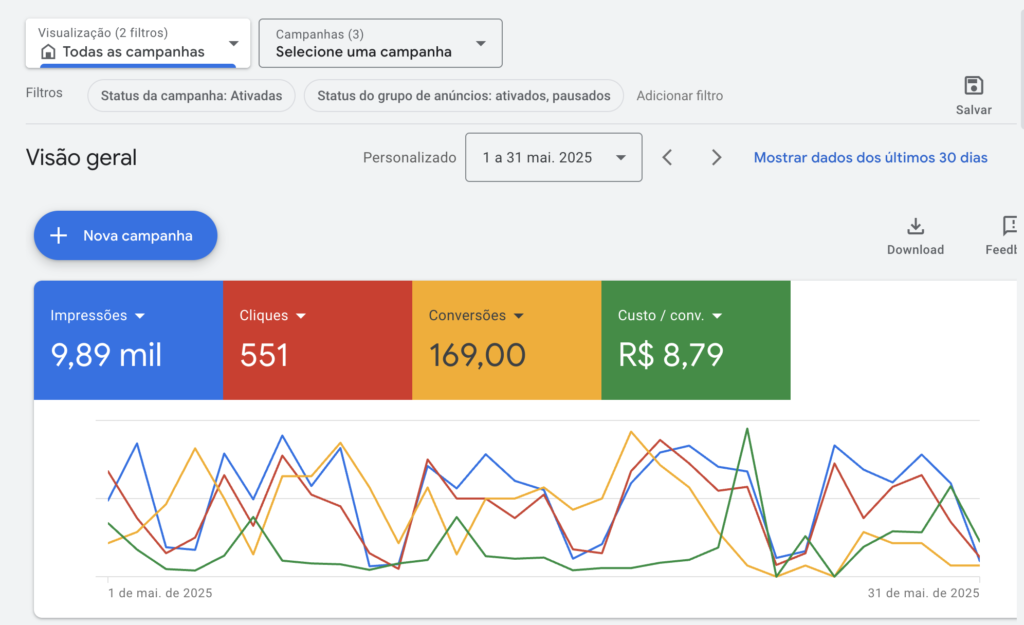Click the Download arrow icon
Image resolution: width=1024 pixels, height=625 pixels.
pos(916,227)
